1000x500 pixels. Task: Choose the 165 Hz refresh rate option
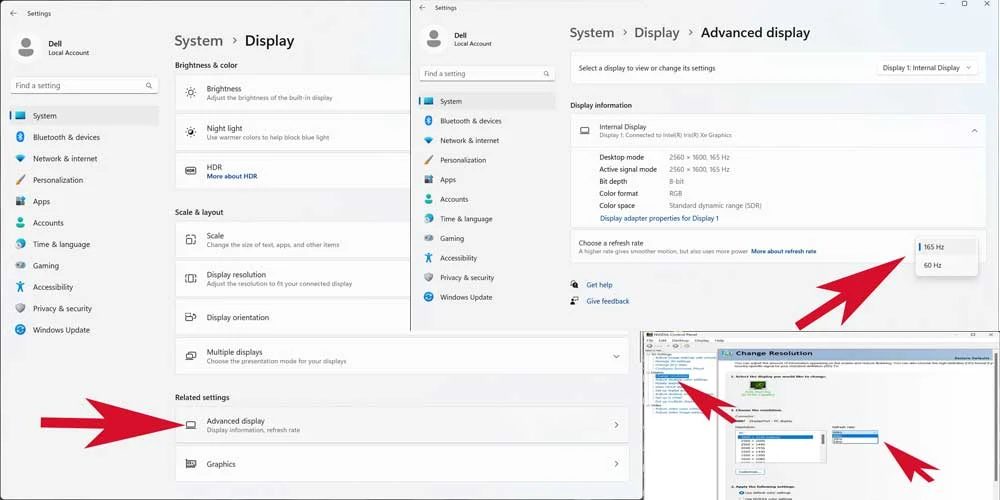tap(946, 246)
